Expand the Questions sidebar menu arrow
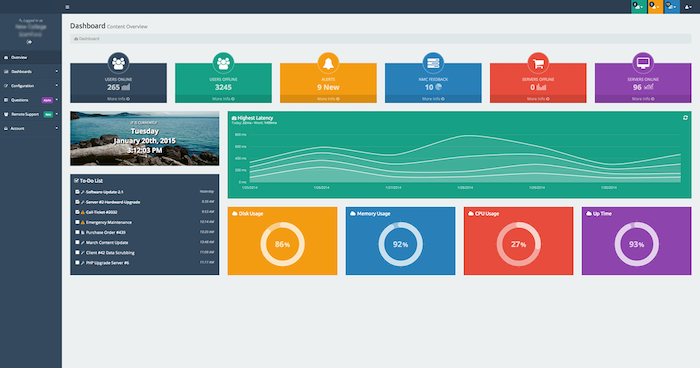This screenshot has width=700, height=368. tap(57, 100)
